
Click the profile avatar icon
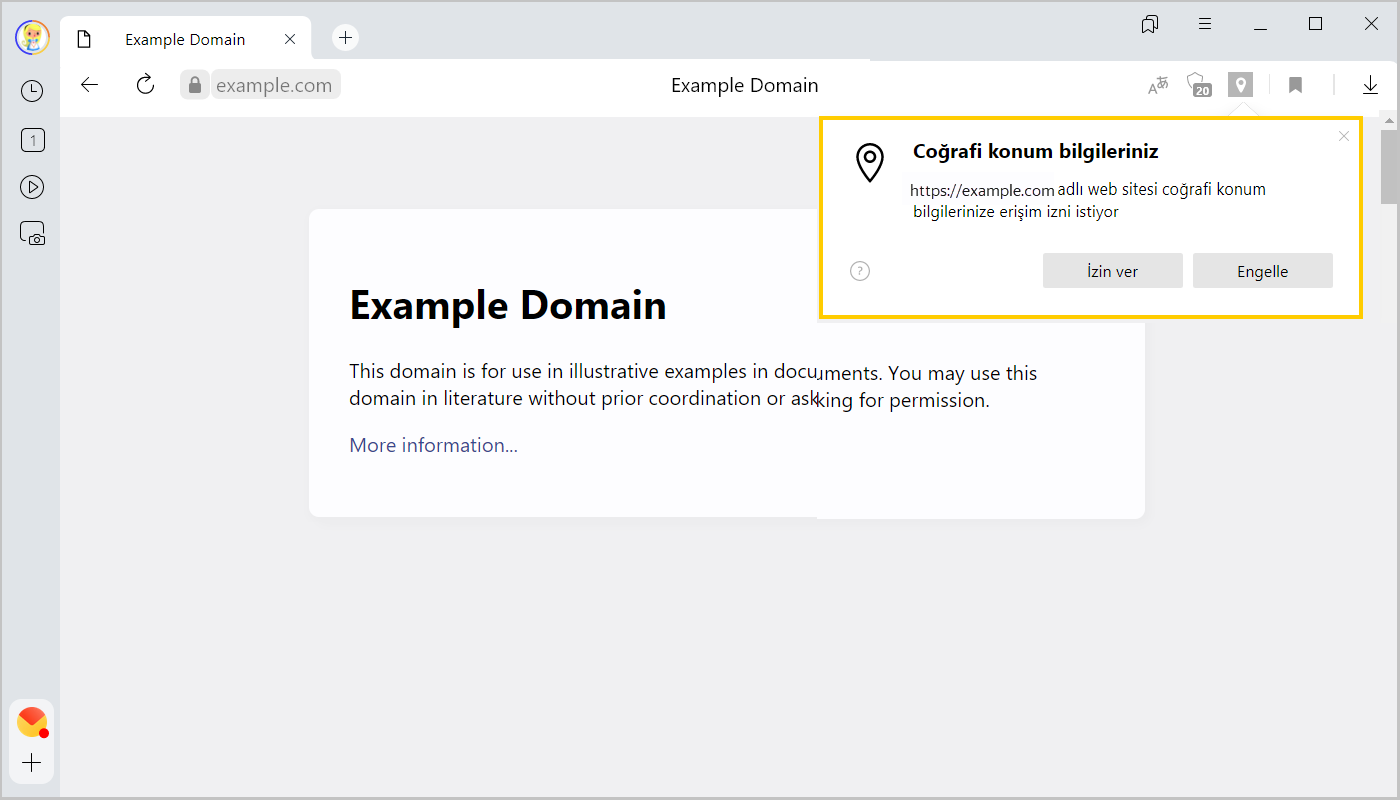click(x=32, y=38)
